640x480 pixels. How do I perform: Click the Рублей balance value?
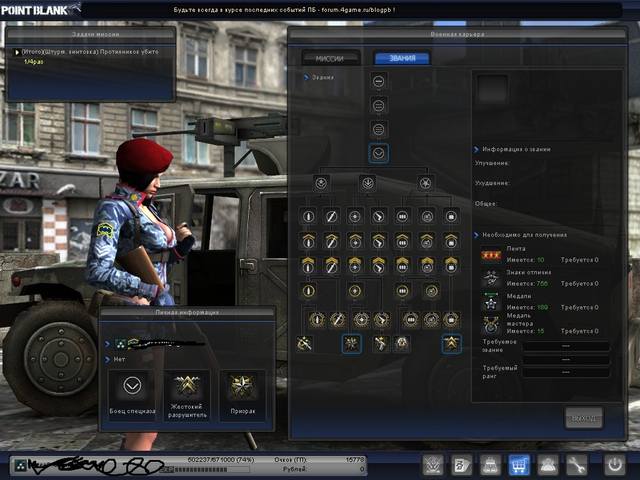click(x=362, y=470)
